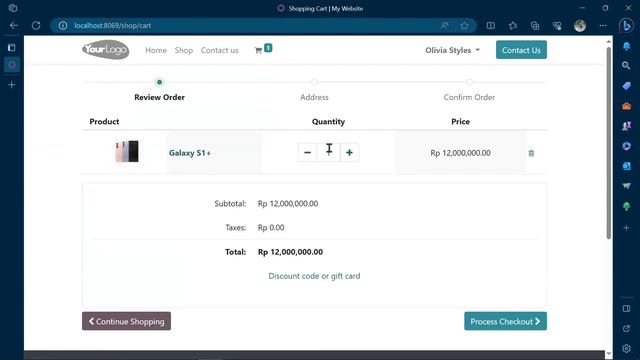
Task: Go to Home menu item
Action: (x=156, y=50)
